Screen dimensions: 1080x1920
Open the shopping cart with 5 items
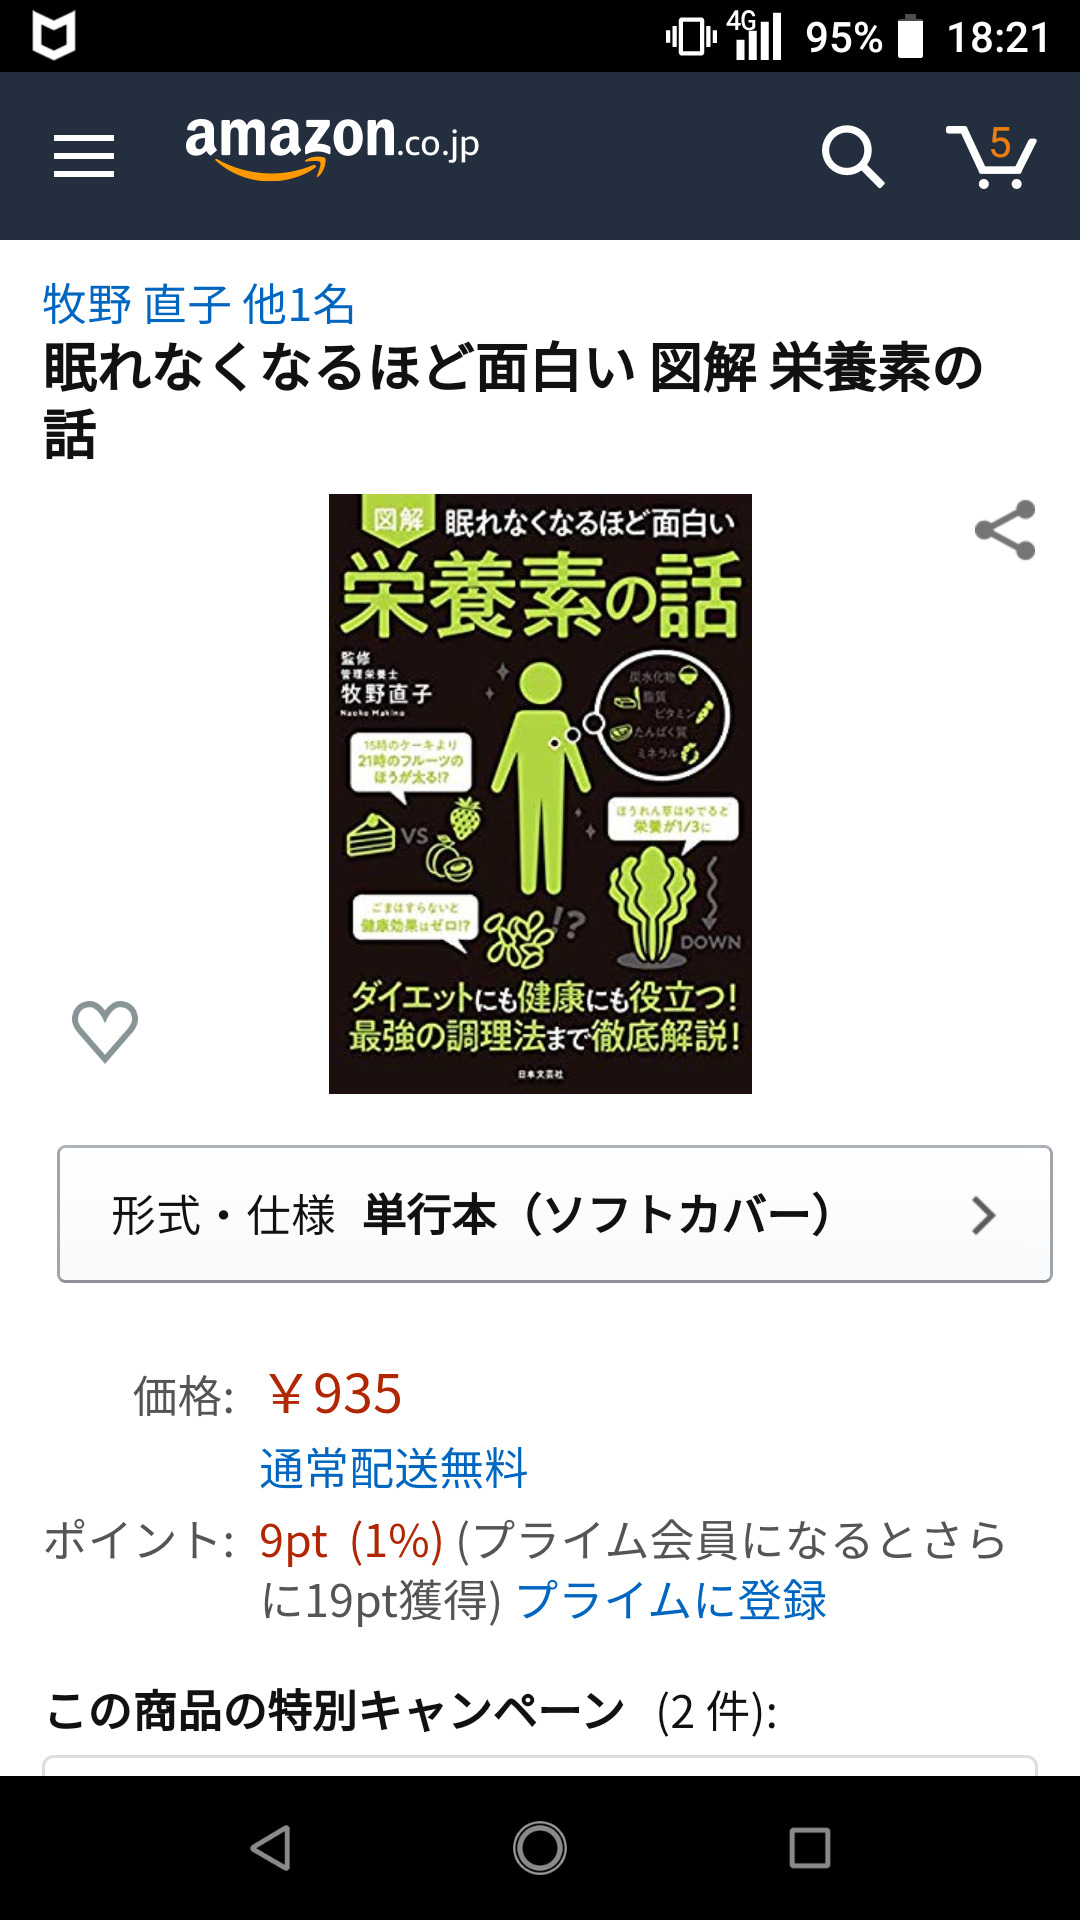point(991,156)
